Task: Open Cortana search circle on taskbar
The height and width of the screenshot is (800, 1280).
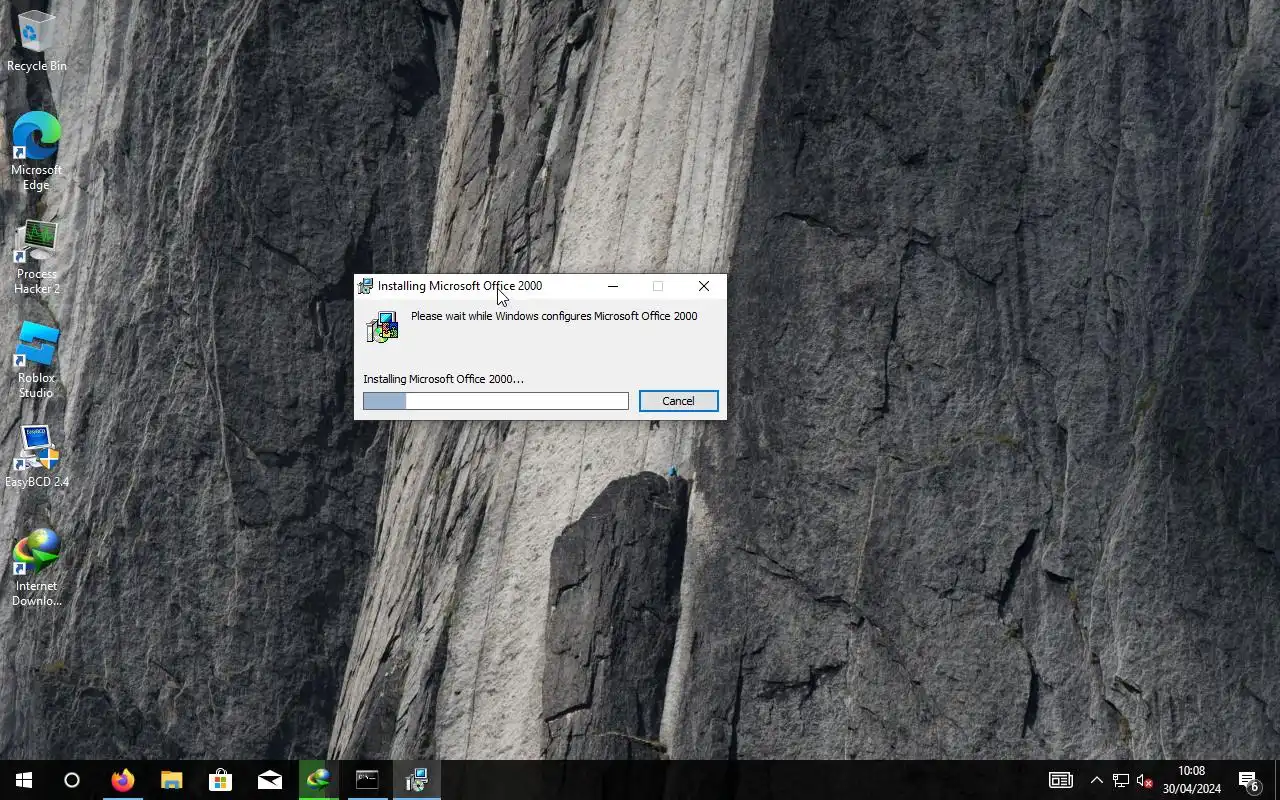Action: point(72,780)
